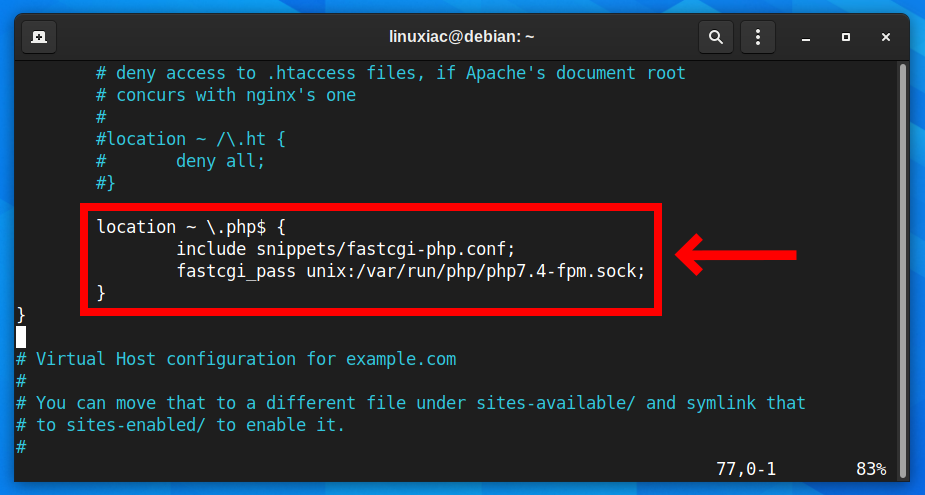Viewport: 925px width, 495px height.
Task: Open the terminal search
Action: coord(716,37)
